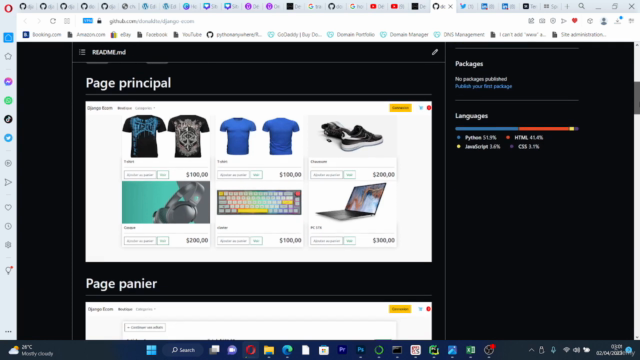Open the search tabs magnifier
640x360 pixels.
[582, 7]
